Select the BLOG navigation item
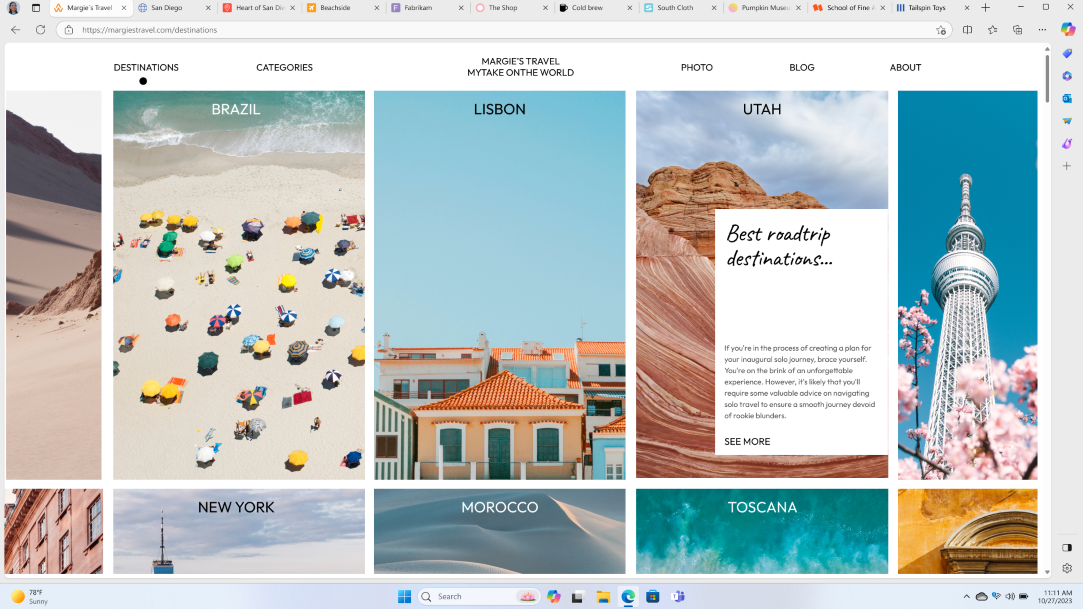Screen dimensions: 1083x609 (801, 67)
